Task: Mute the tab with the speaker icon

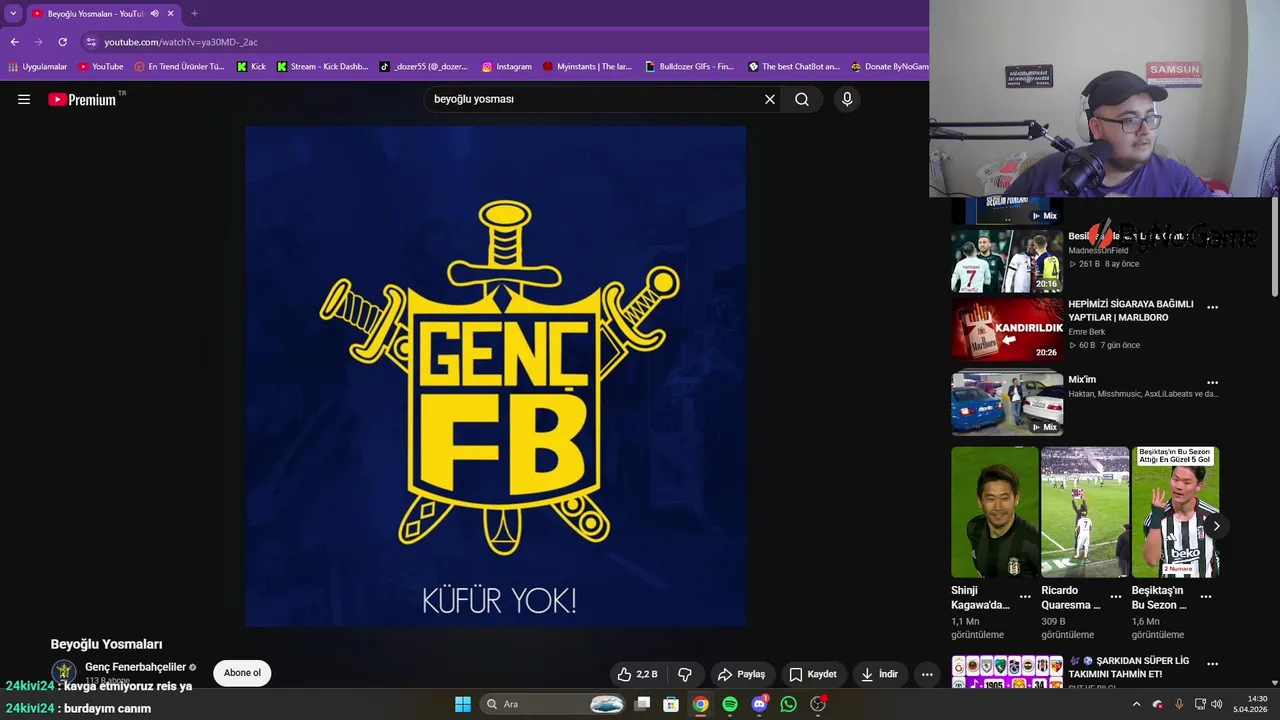Action: (154, 14)
